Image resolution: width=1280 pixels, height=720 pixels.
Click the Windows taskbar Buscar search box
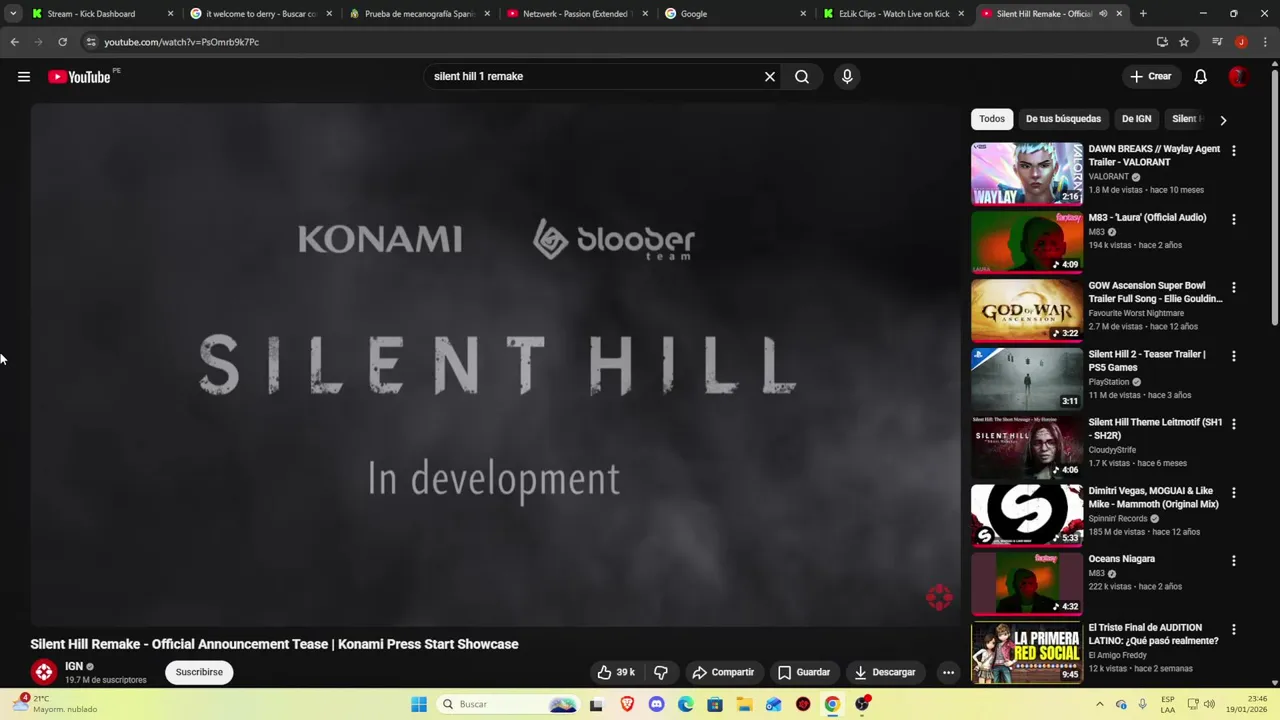[509, 704]
